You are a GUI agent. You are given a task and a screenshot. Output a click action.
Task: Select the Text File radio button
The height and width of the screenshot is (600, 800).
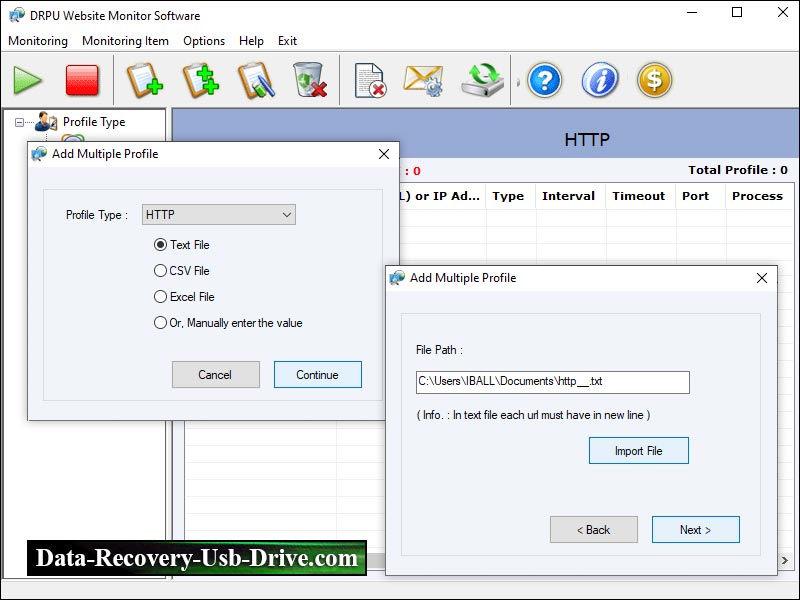159,245
